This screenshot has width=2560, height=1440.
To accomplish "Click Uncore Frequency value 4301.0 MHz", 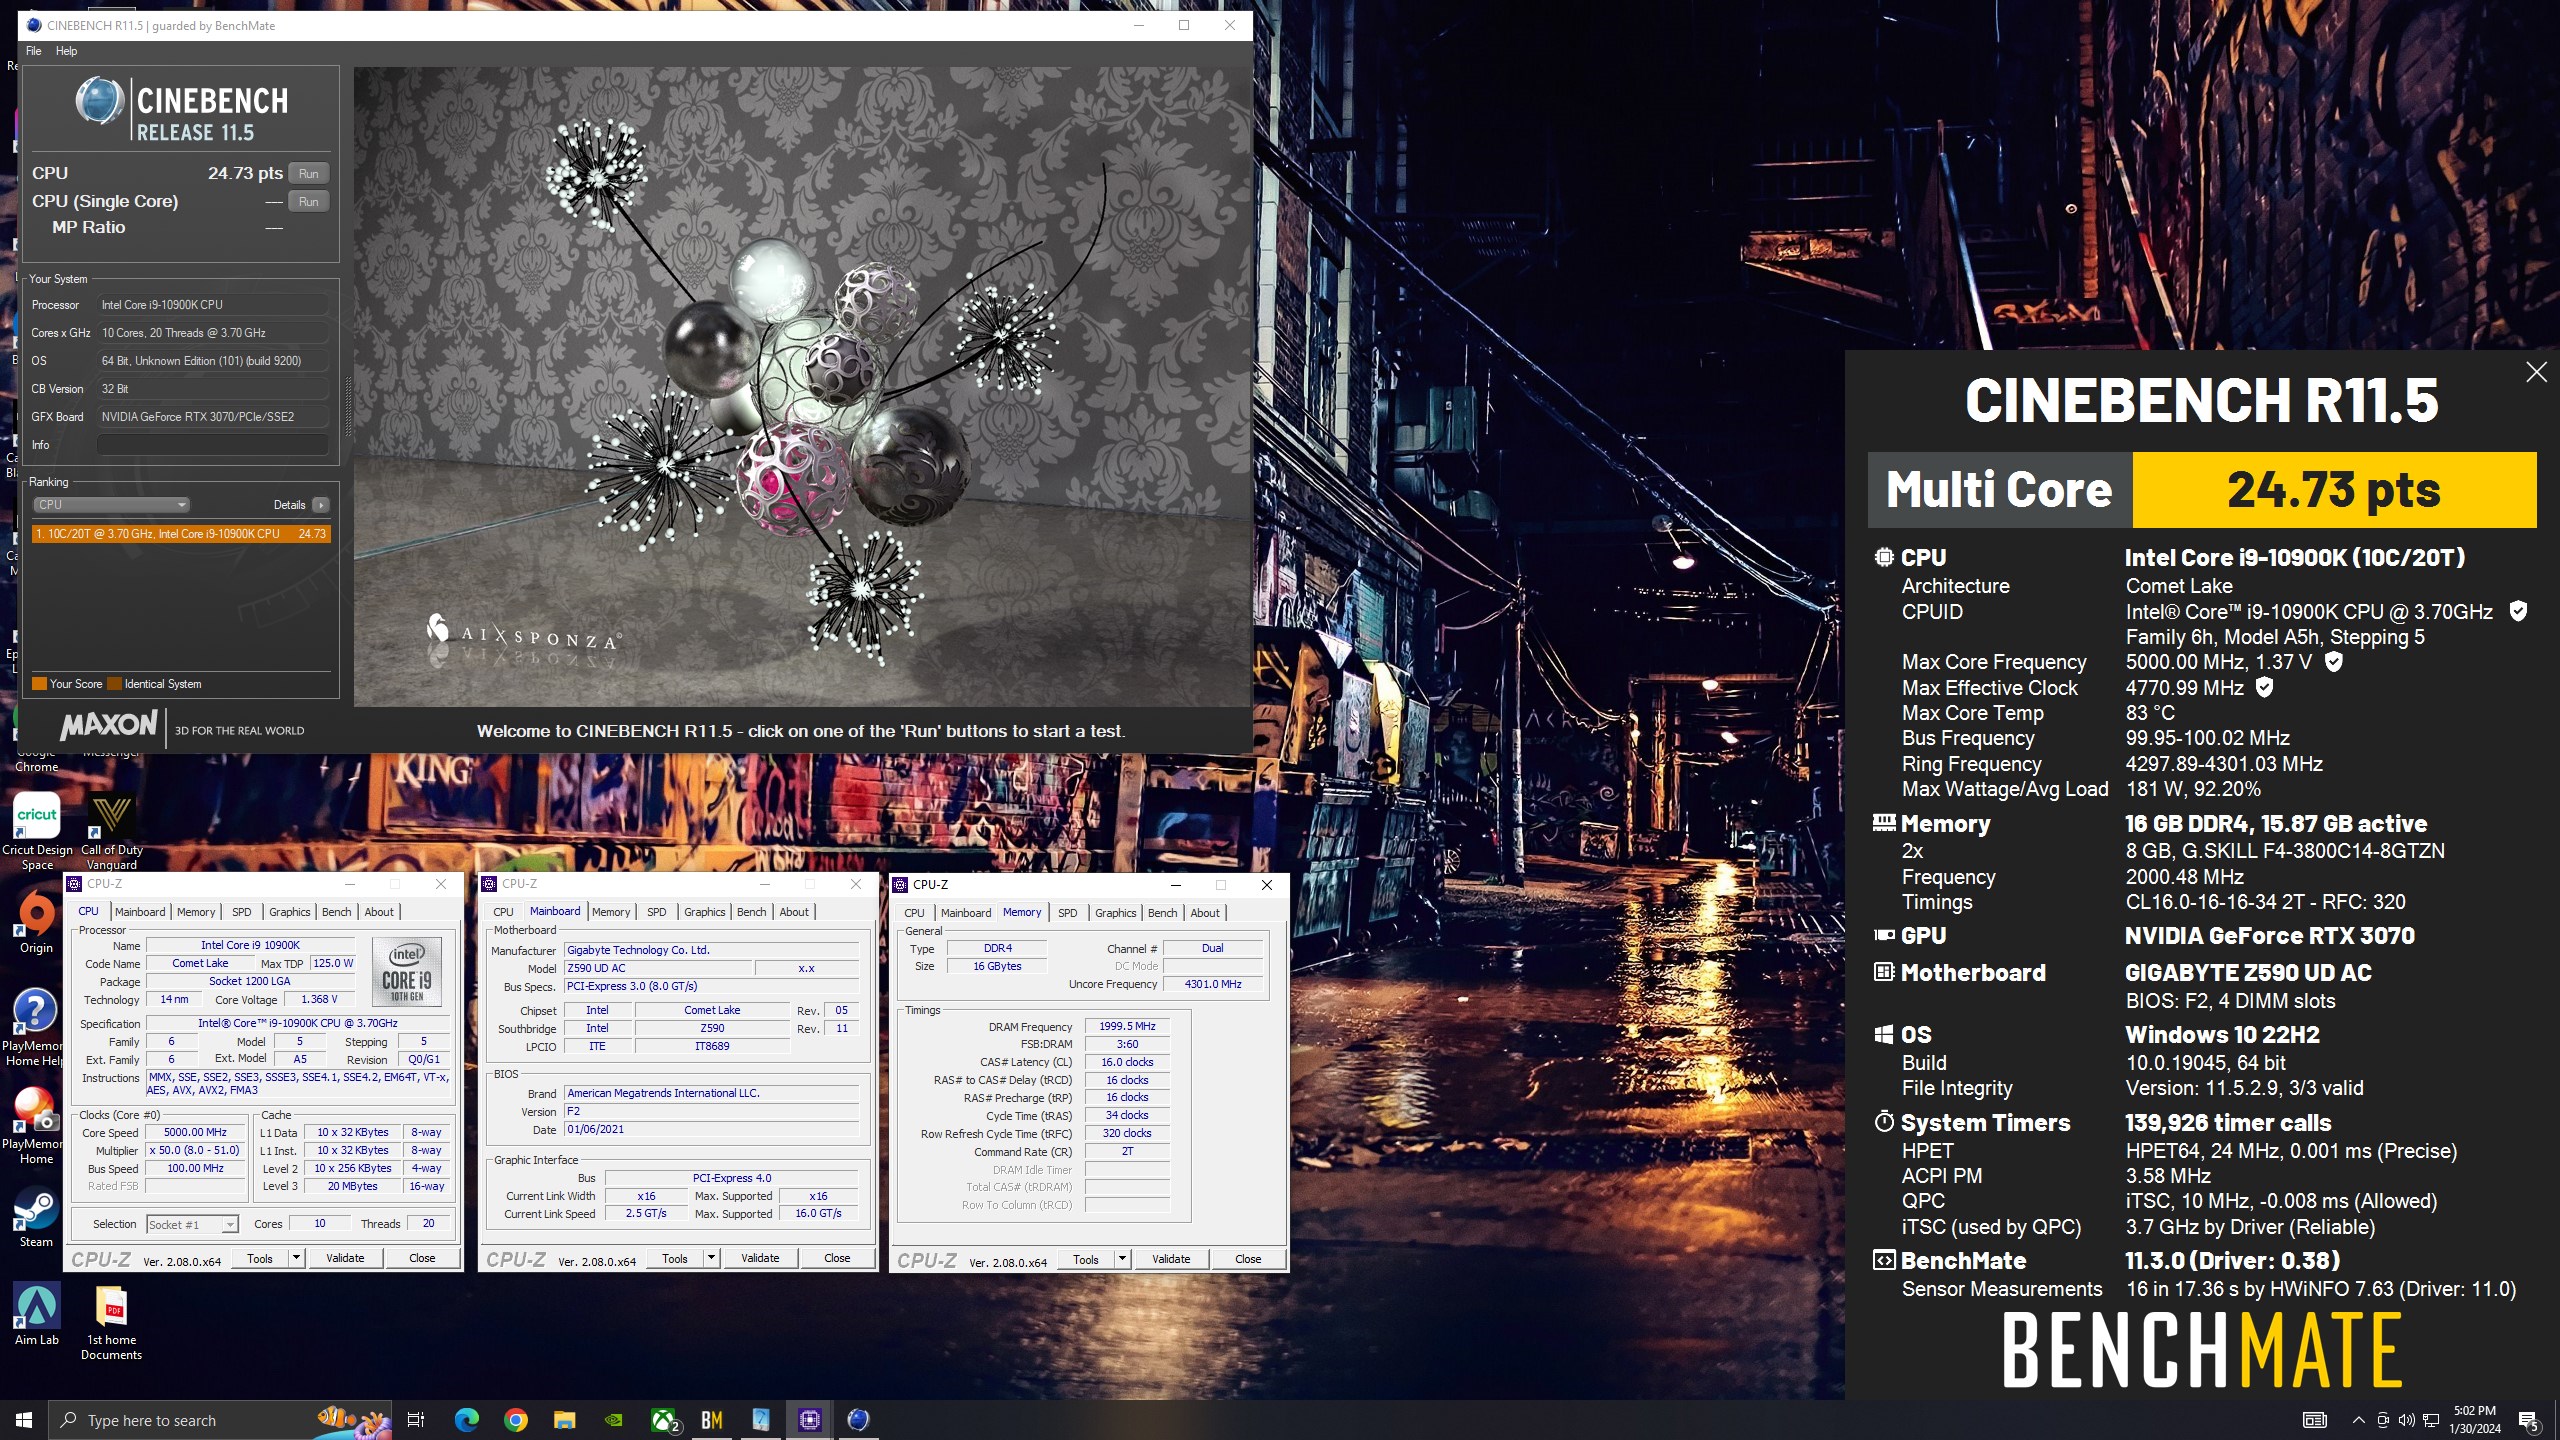I will coord(1213,984).
